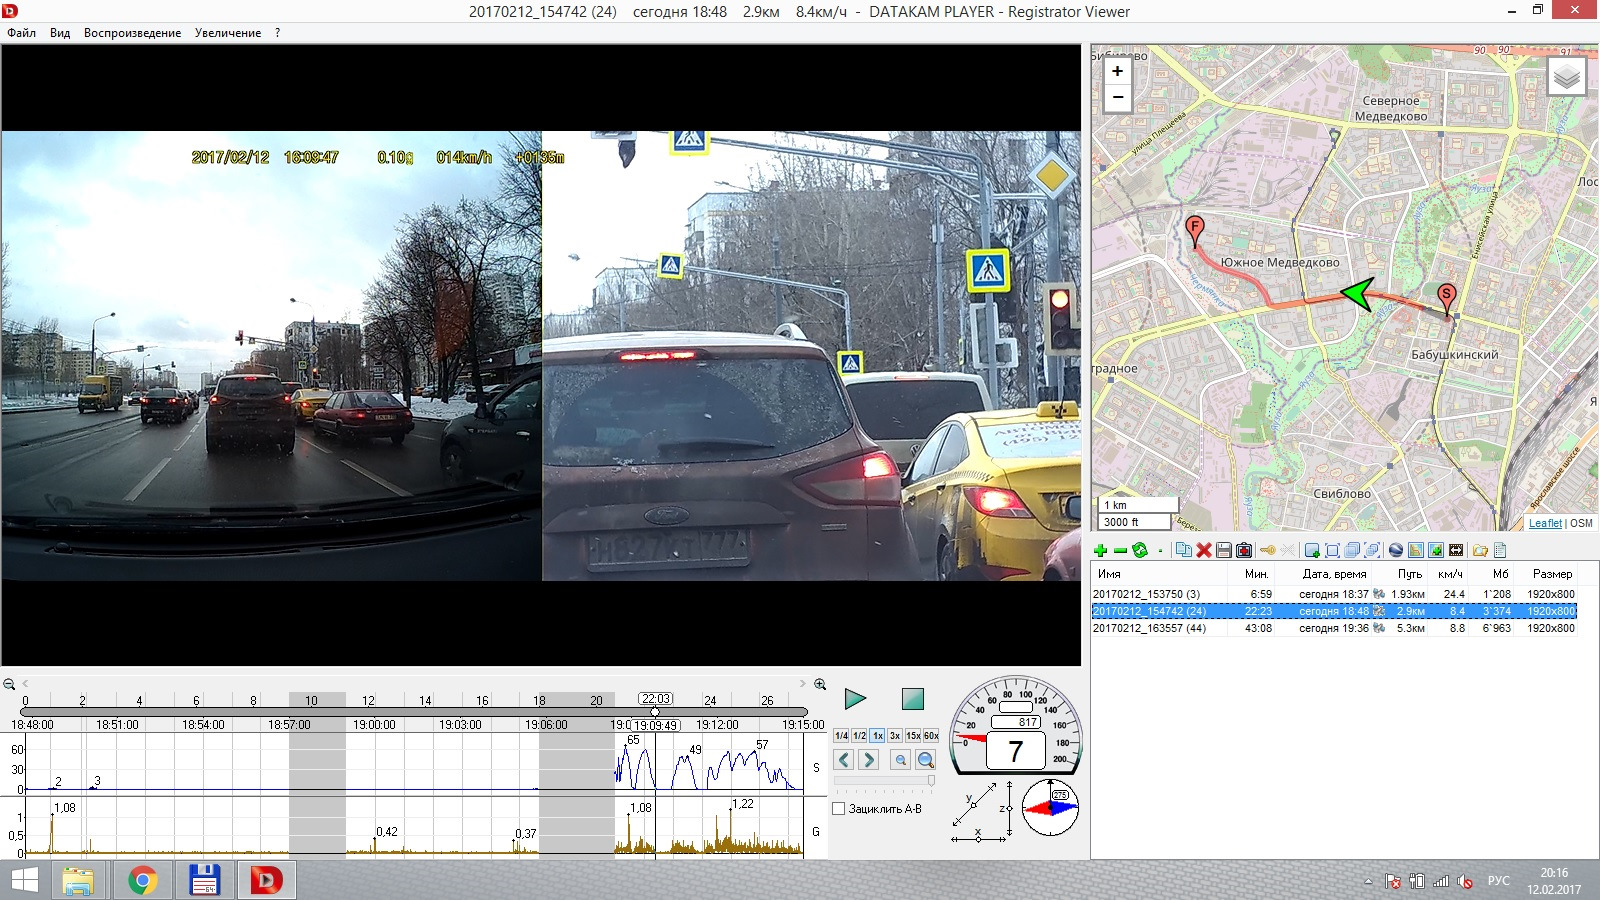Click the Datakam Player taskbar icon

click(x=266, y=881)
